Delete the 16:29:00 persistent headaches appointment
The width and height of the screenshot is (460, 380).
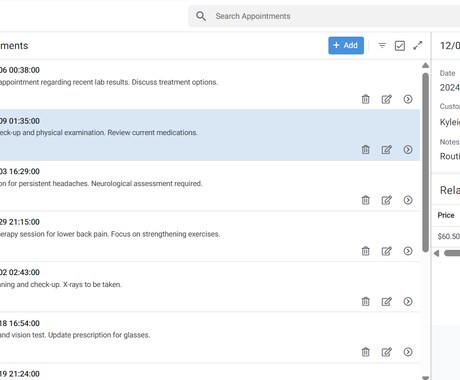pos(366,200)
